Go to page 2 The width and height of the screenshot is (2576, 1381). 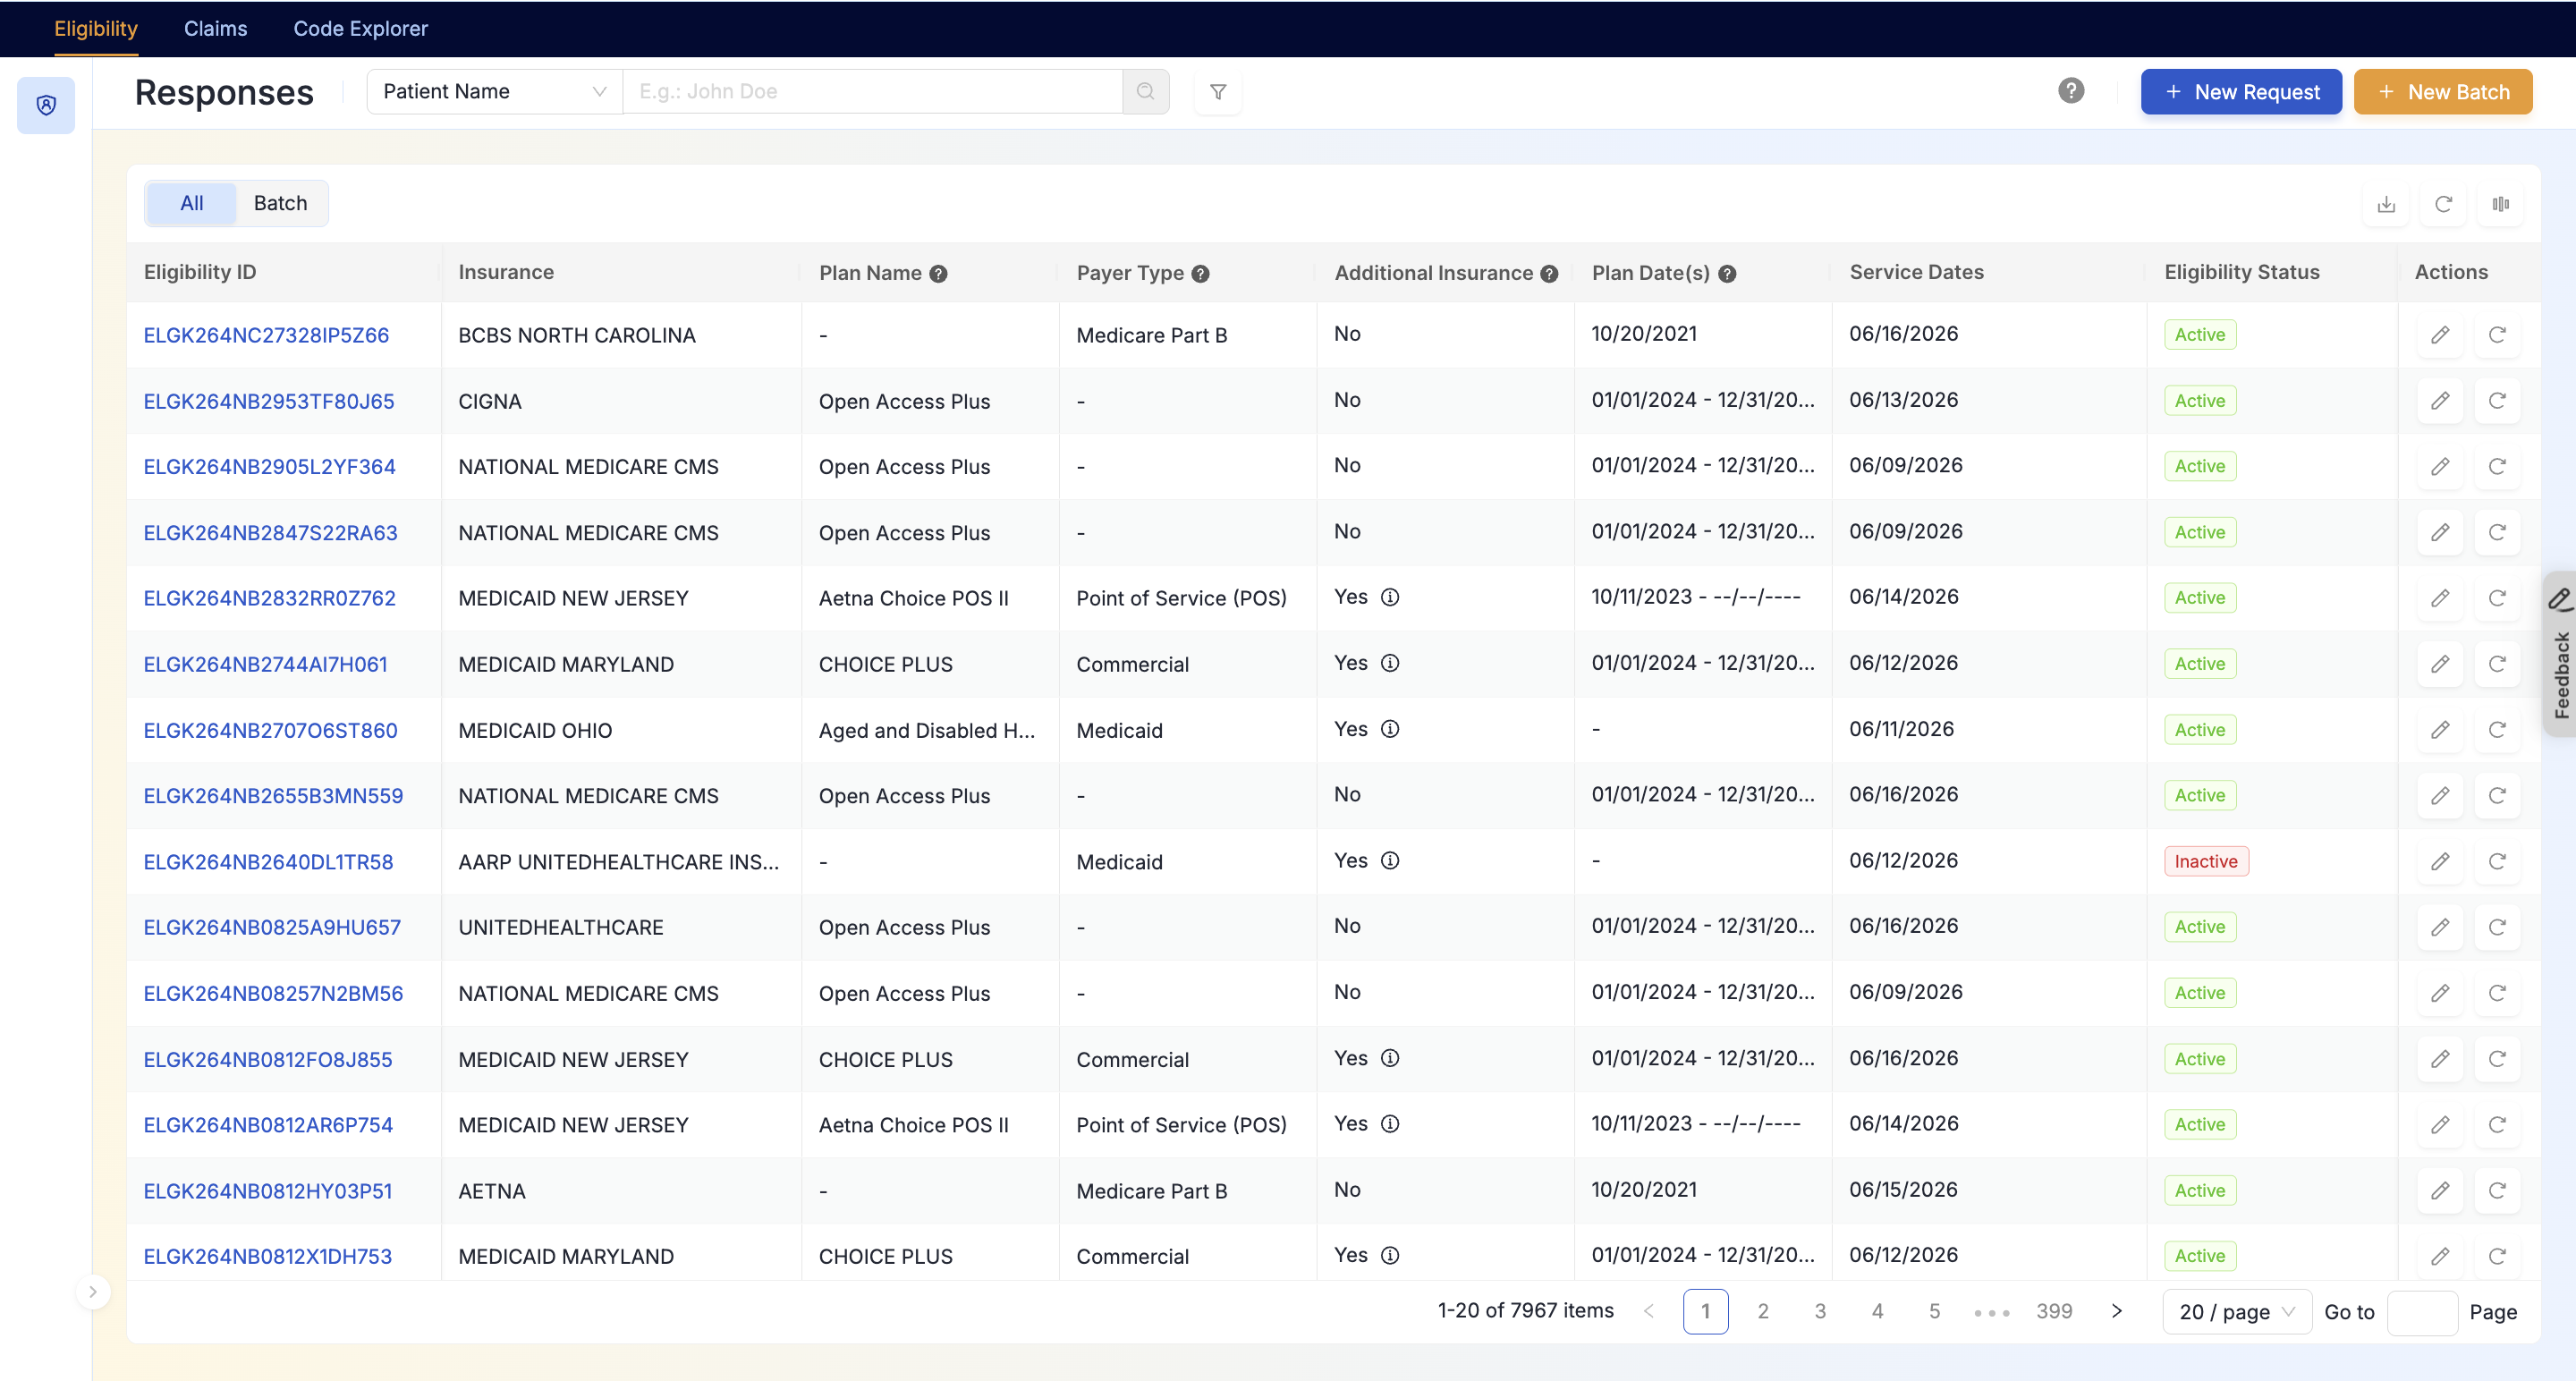tap(1763, 1312)
